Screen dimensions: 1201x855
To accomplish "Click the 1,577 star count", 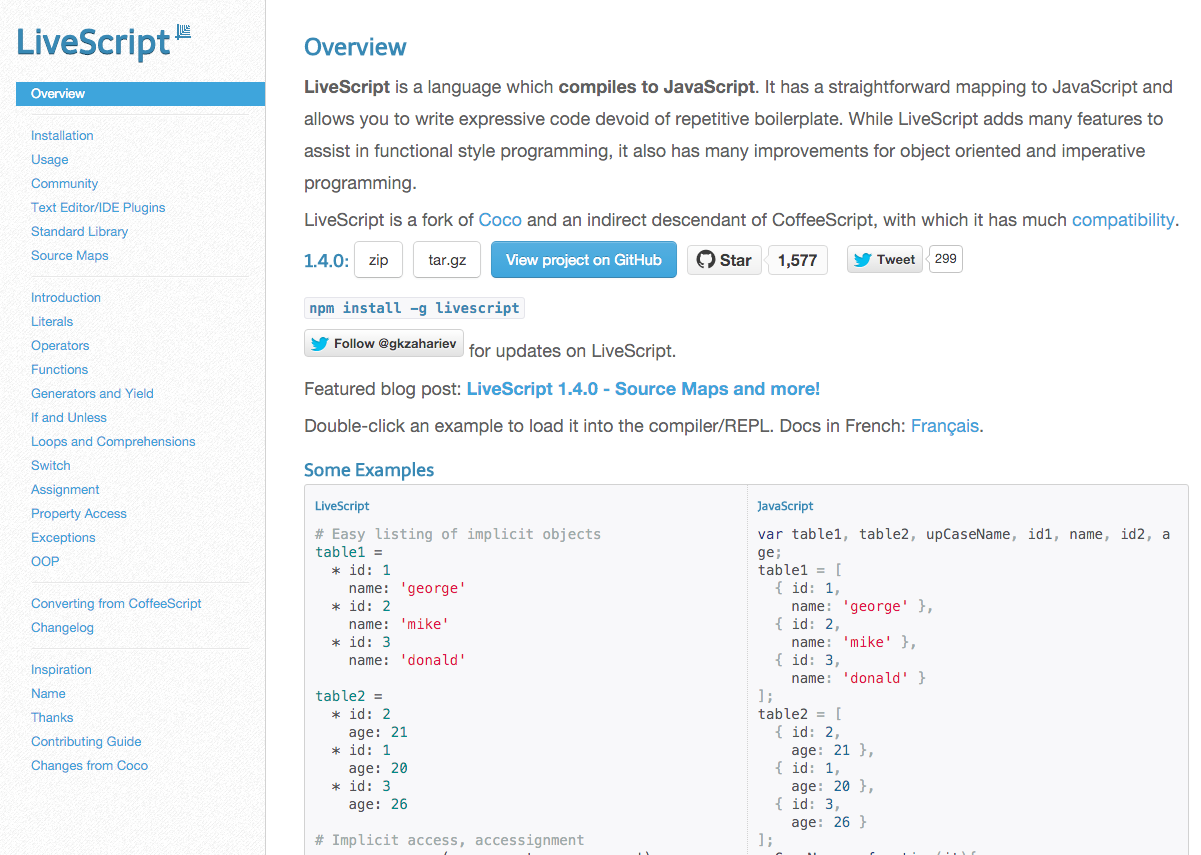I will click(x=797, y=259).
